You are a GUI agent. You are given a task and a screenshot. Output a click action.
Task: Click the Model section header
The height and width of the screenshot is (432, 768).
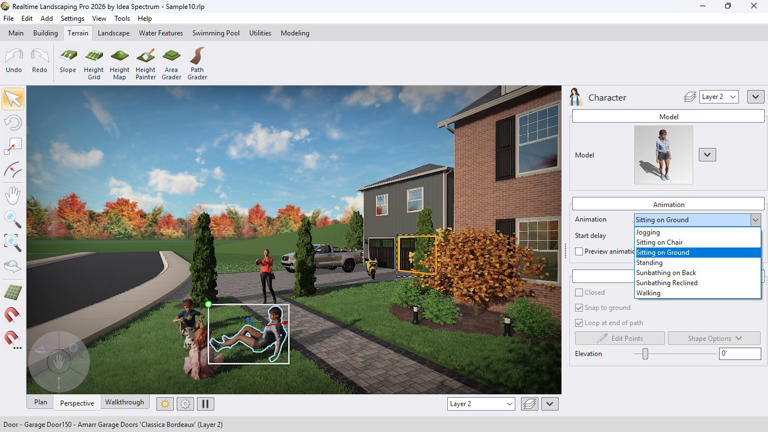(668, 117)
